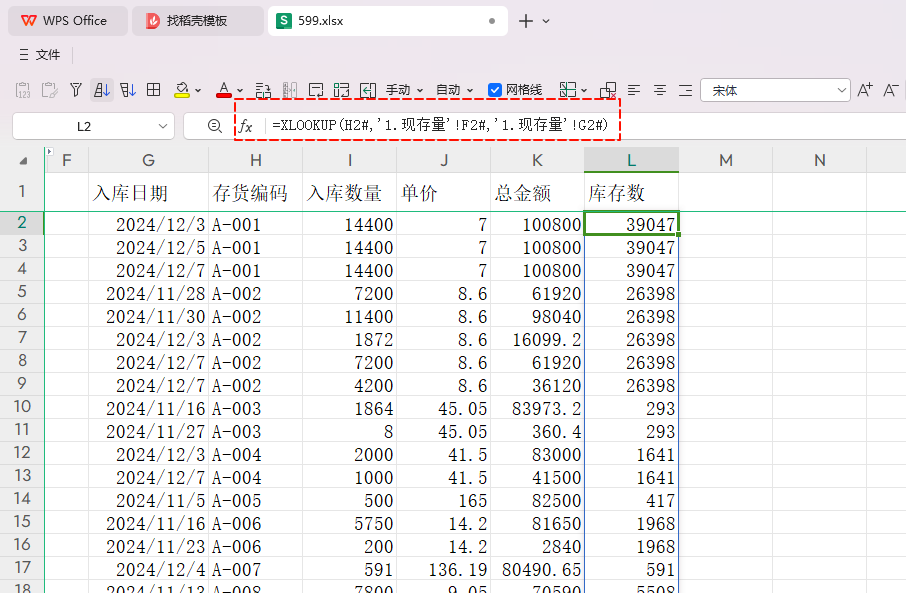Select the 599.xlsx document tab
The height and width of the screenshot is (593, 906).
tap(388, 21)
